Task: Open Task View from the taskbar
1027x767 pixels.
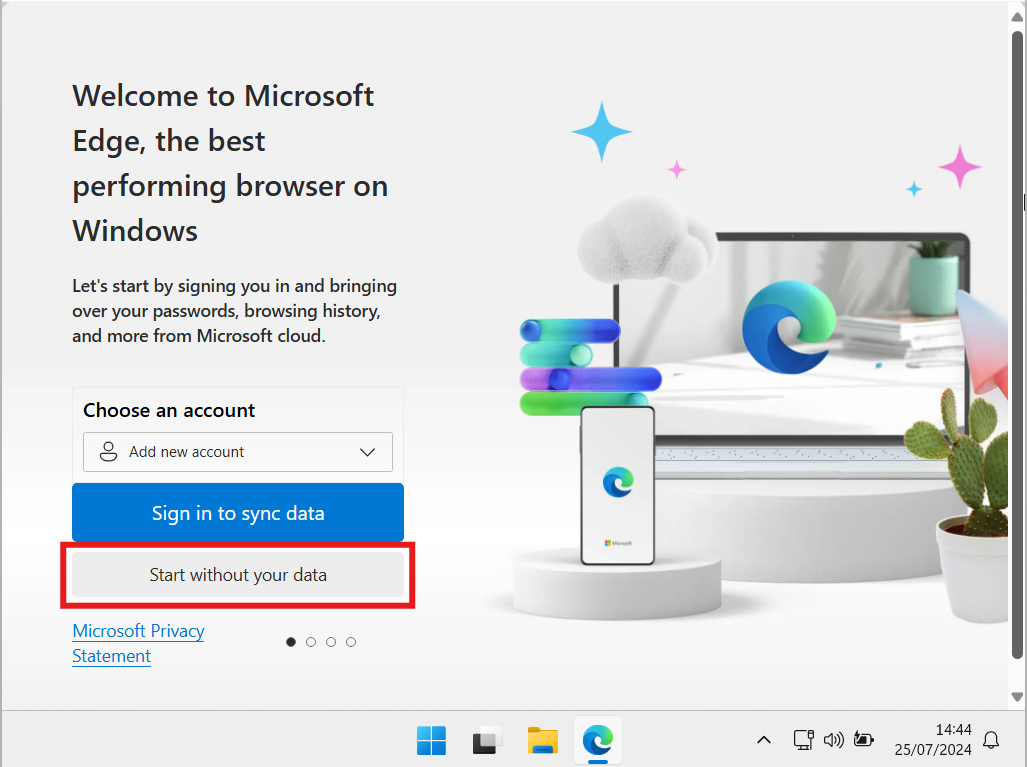Action: coord(487,740)
